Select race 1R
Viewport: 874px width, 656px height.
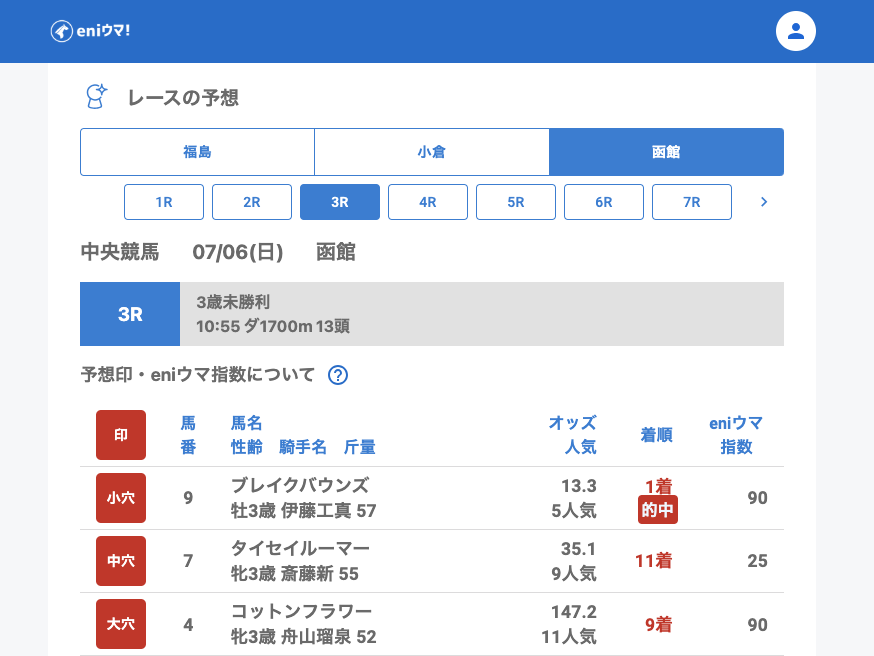(164, 202)
